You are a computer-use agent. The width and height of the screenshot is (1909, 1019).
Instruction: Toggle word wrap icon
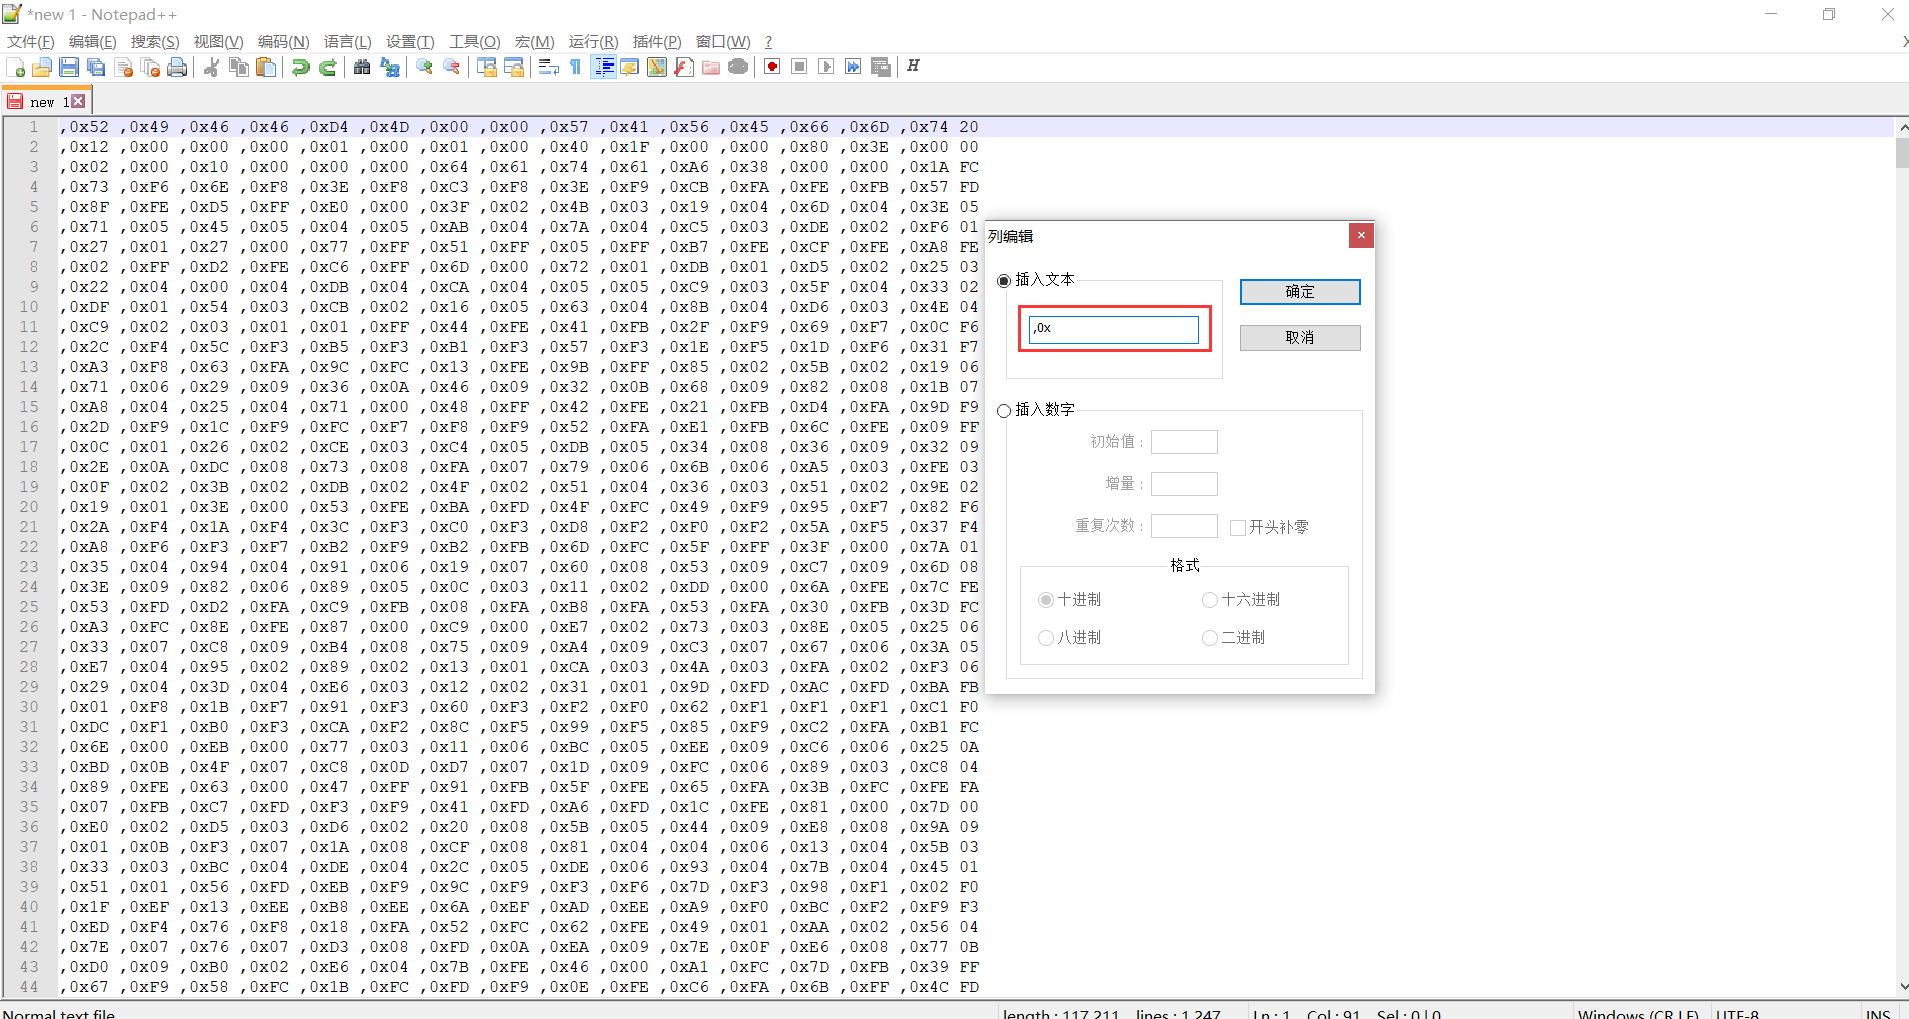pyautogui.click(x=548, y=67)
